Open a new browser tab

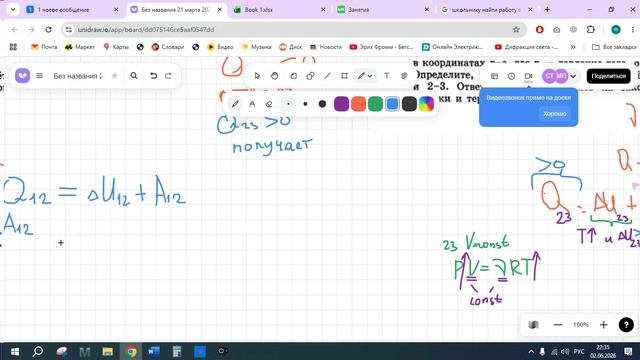pos(547,9)
